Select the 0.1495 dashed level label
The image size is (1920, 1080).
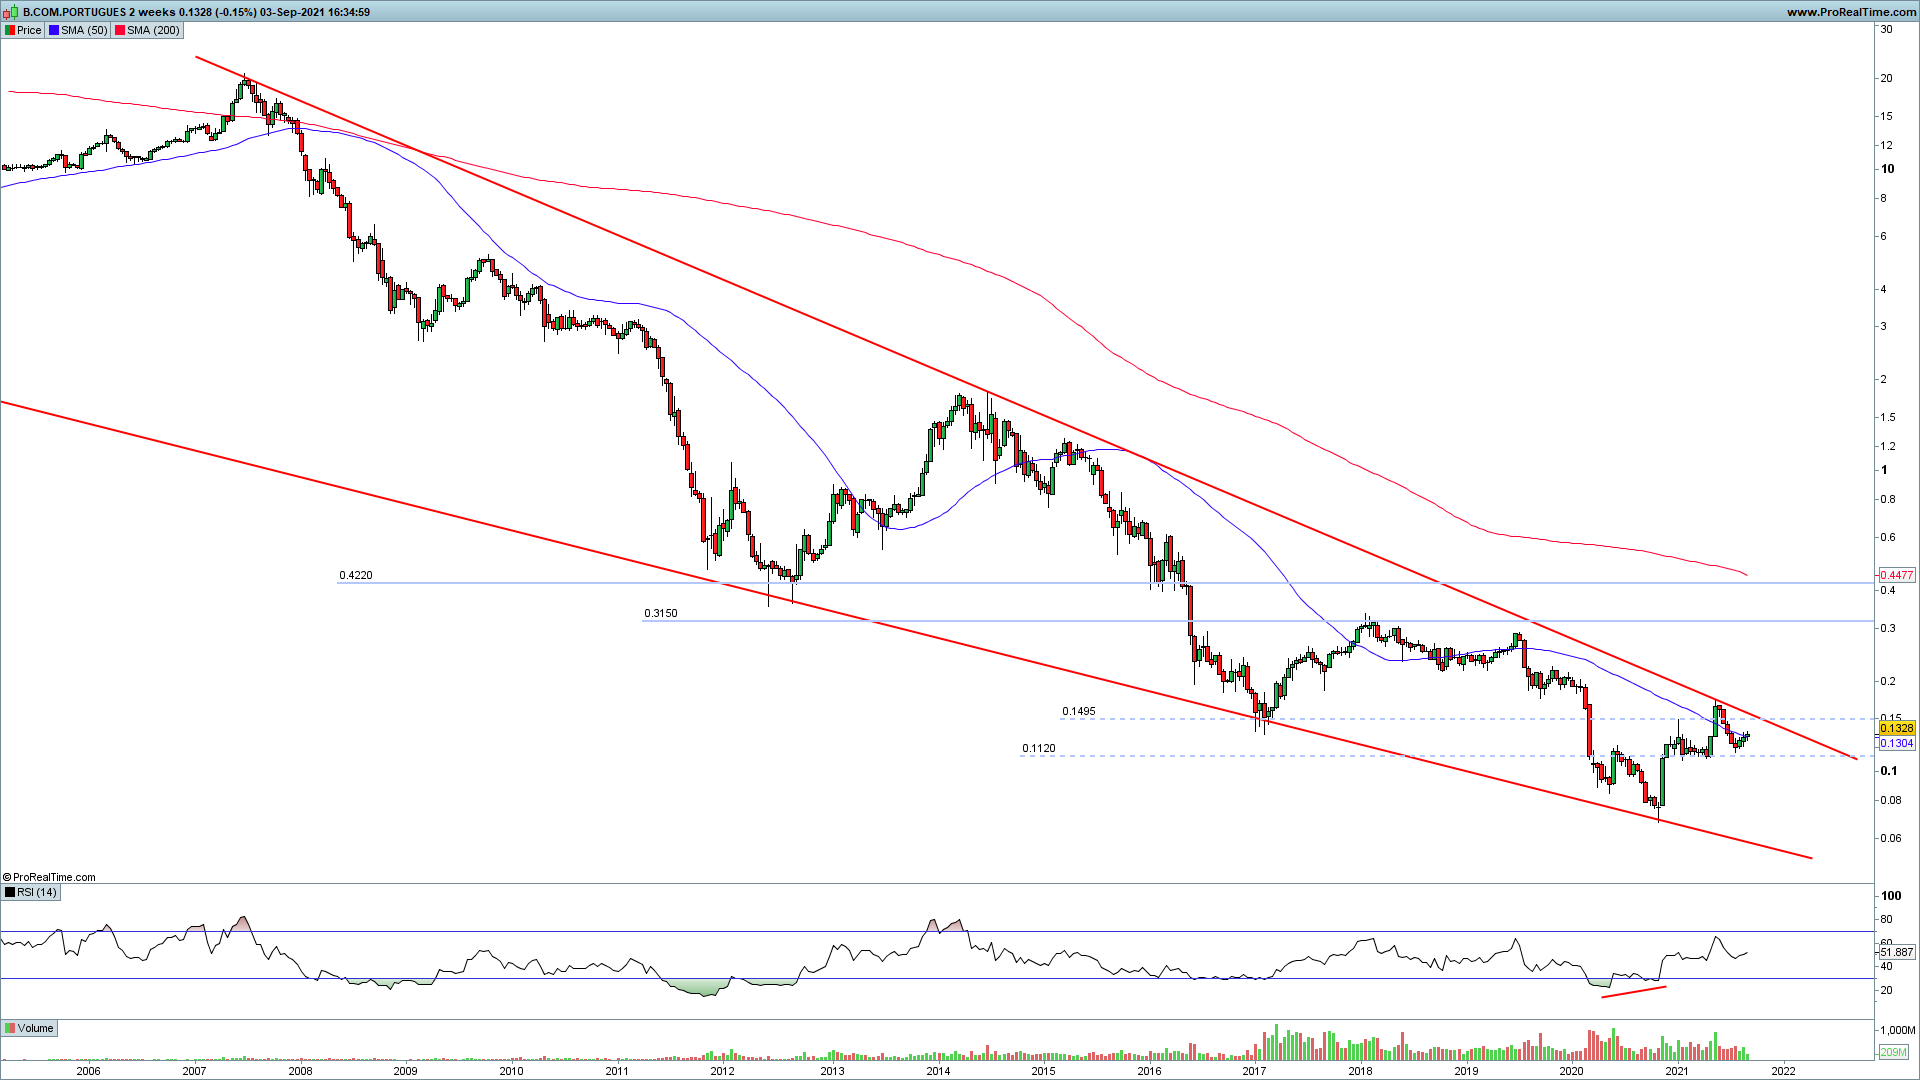1078,712
